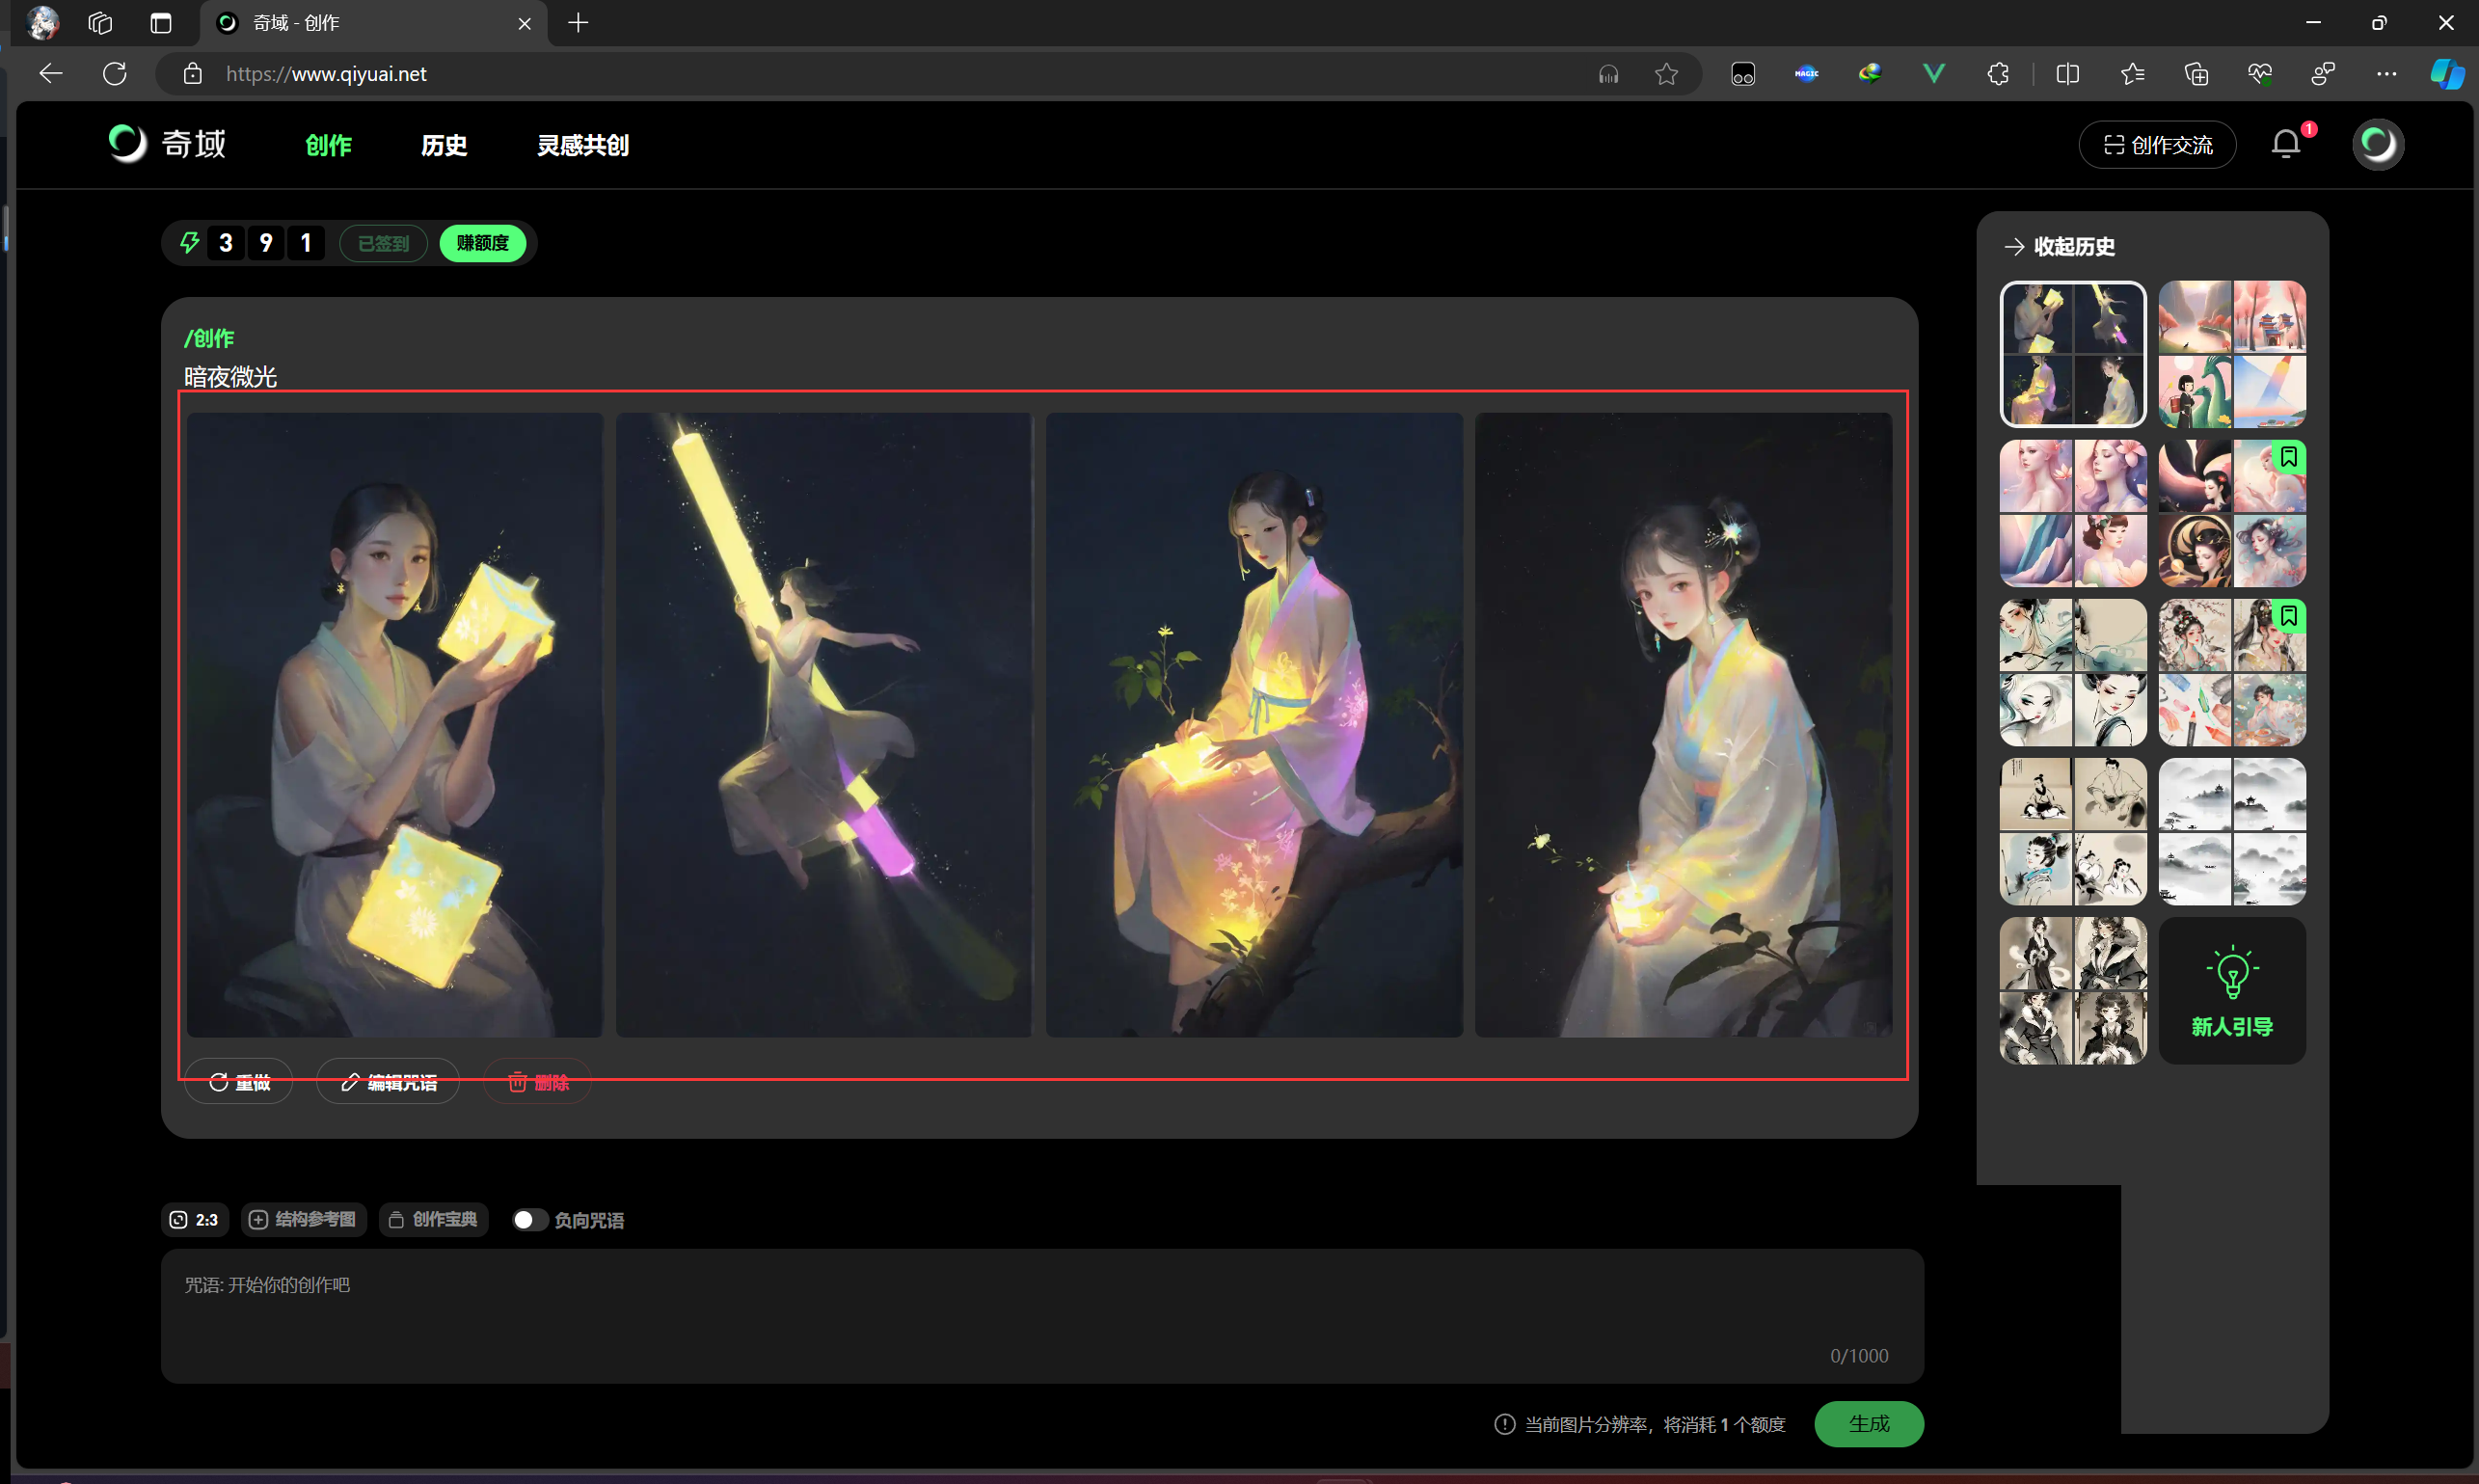Open a new browser tab
The image size is (2479, 1484).
(578, 23)
